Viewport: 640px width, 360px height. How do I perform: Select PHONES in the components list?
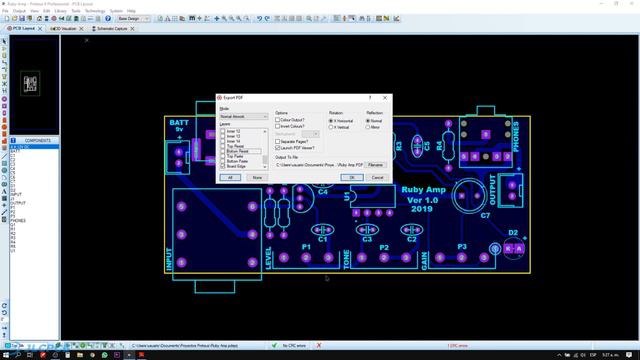click(x=18, y=220)
